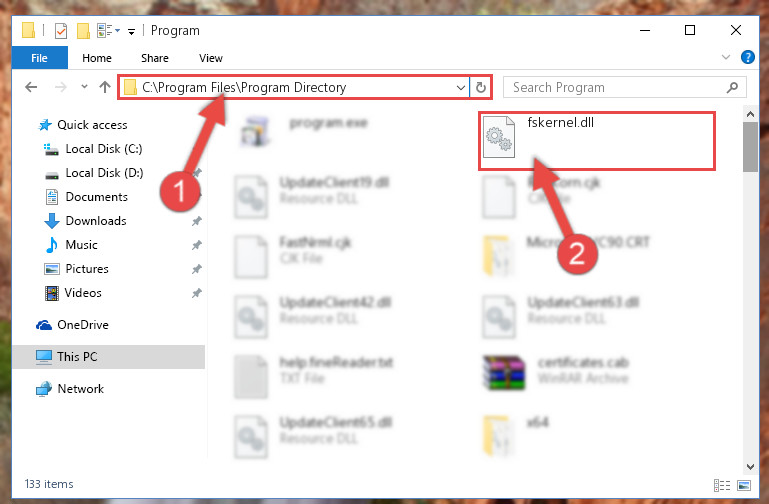Click the Back navigation arrow
Image resolution: width=769 pixels, height=504 pixels.
tap(31, 87)
